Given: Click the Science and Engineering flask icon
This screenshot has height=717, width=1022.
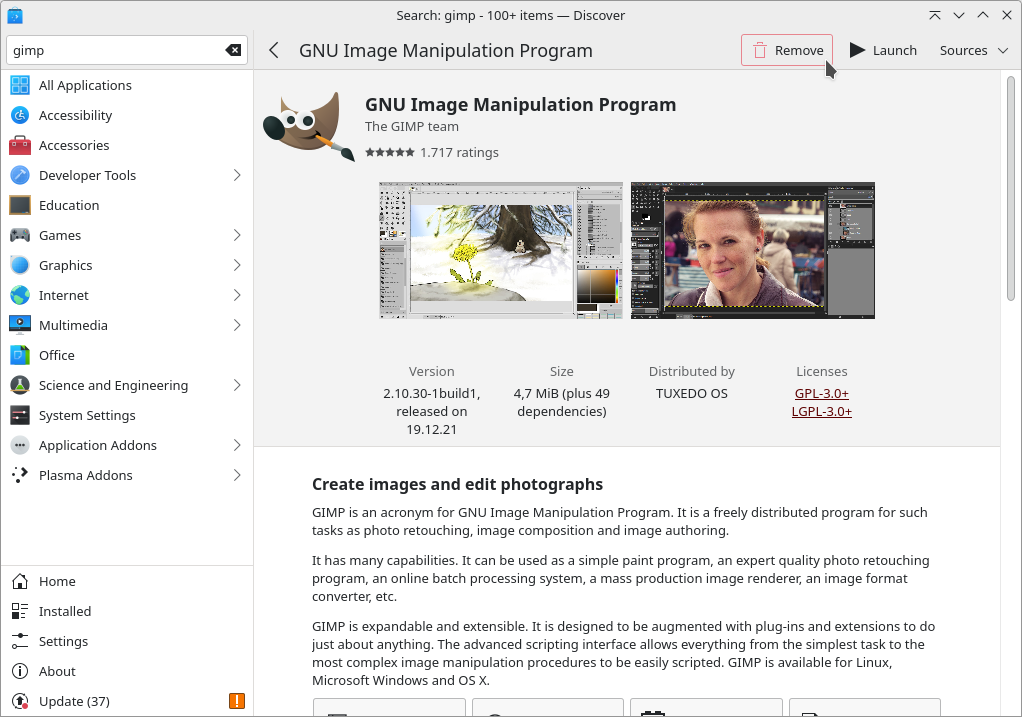Looking at the screenshot, I should point(20,385).
